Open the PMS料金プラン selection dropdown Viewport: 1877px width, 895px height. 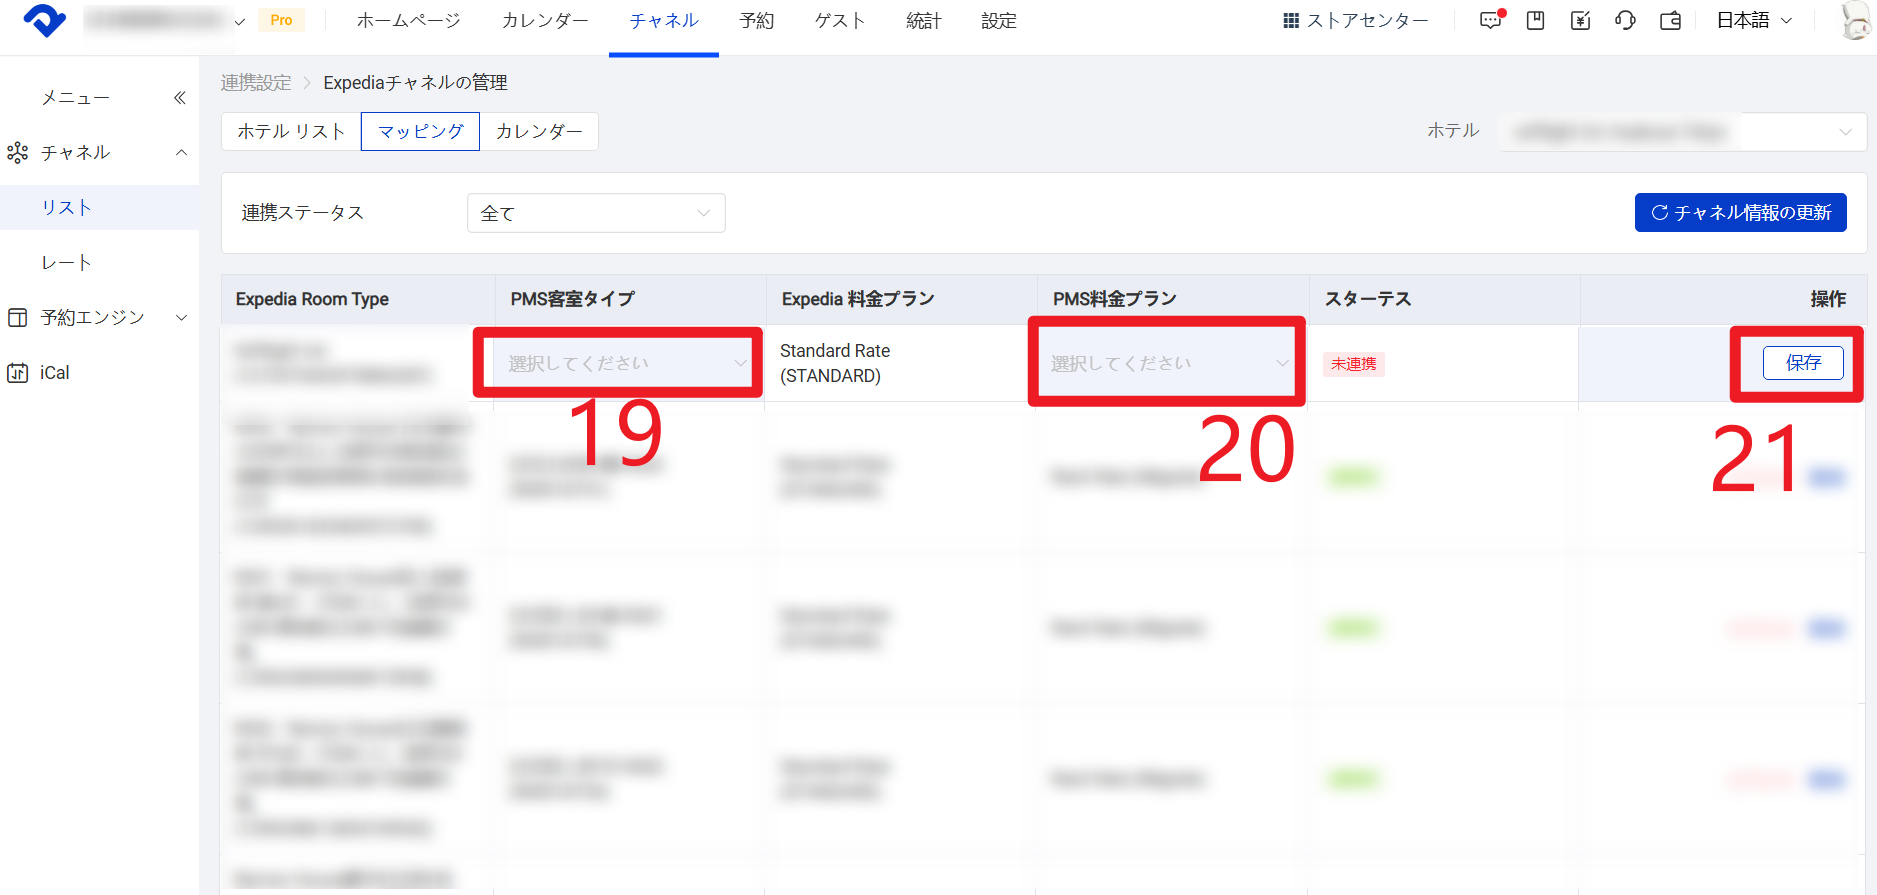(x=1168, y=363)
